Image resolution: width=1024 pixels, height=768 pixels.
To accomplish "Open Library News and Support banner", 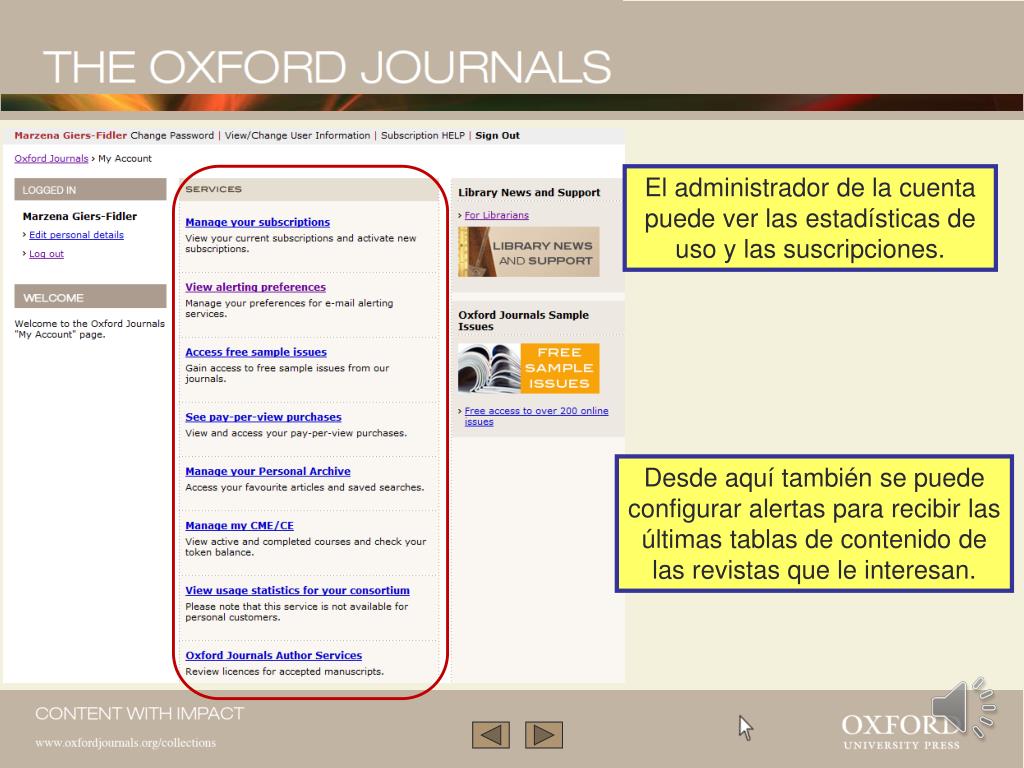I will point(528,252).
